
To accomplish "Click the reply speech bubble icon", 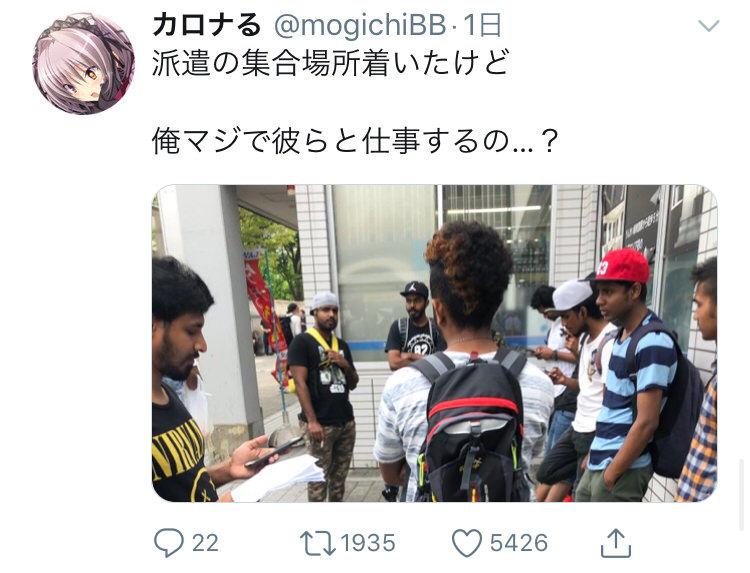I will [x=168, y=543].
